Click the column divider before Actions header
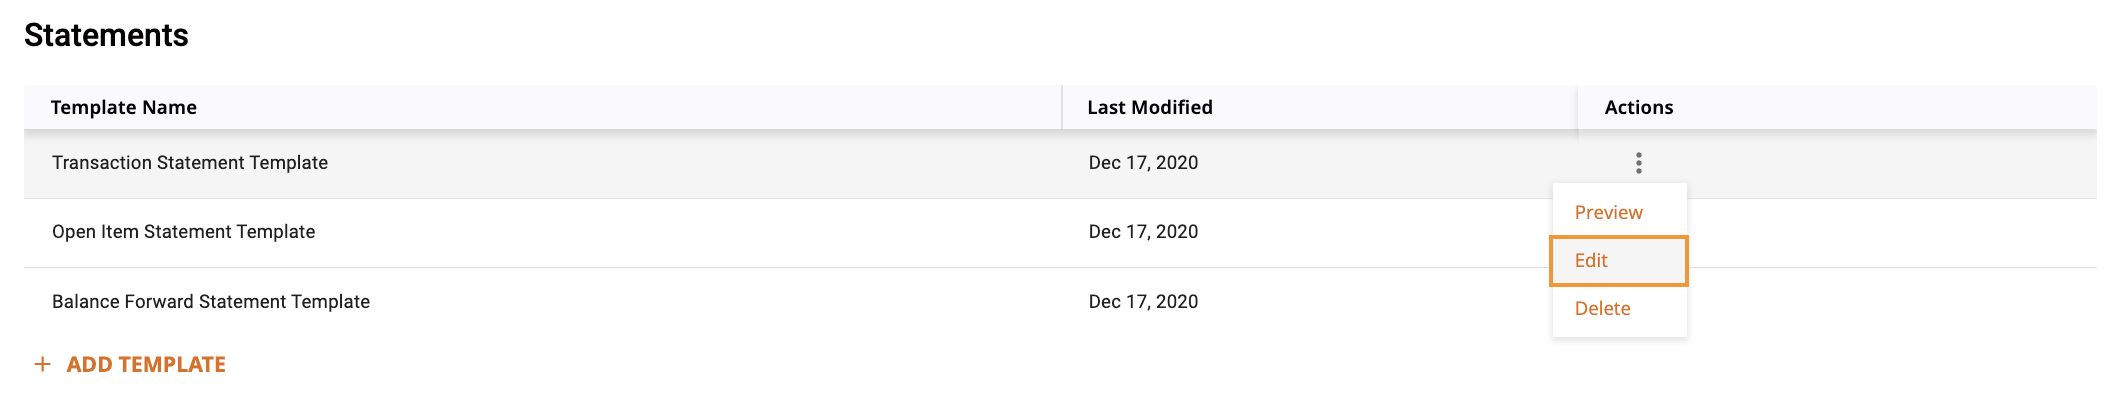 pos(1578,107)
